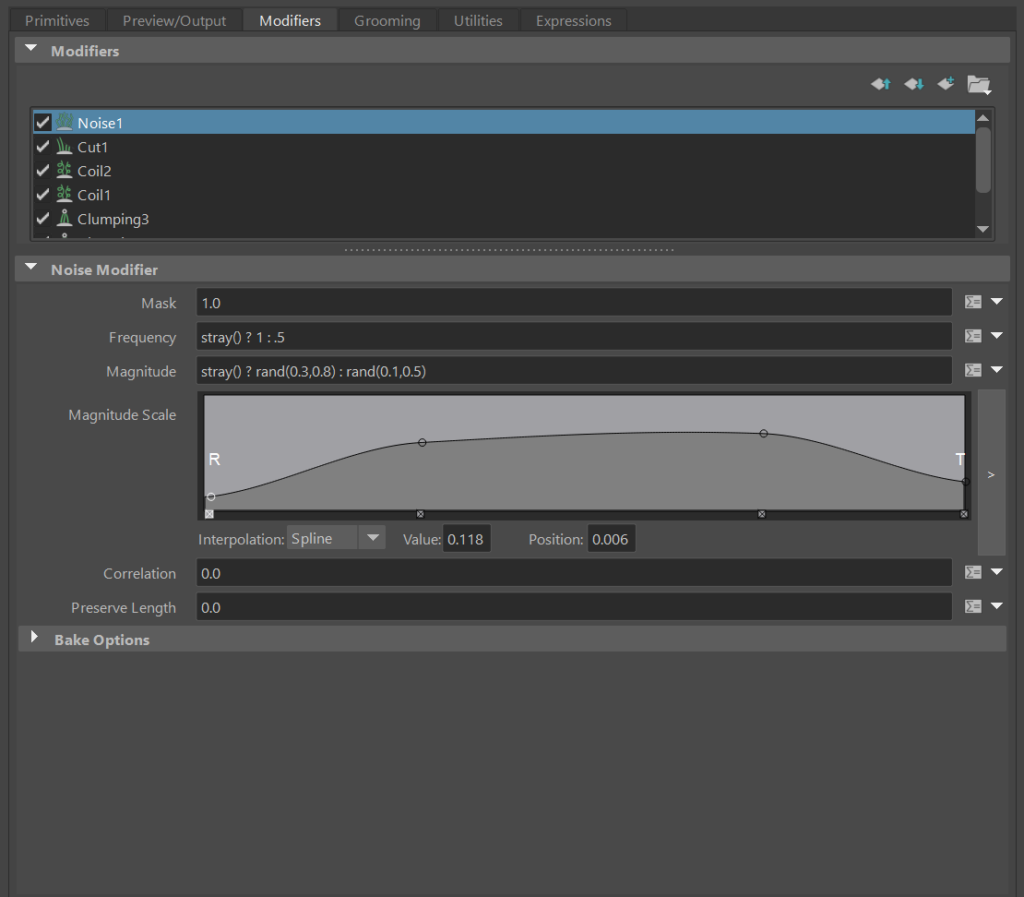The width and height of the screenshot is (1024, 897).
Task: Open the Primitives tab
Action: point(57,21)
